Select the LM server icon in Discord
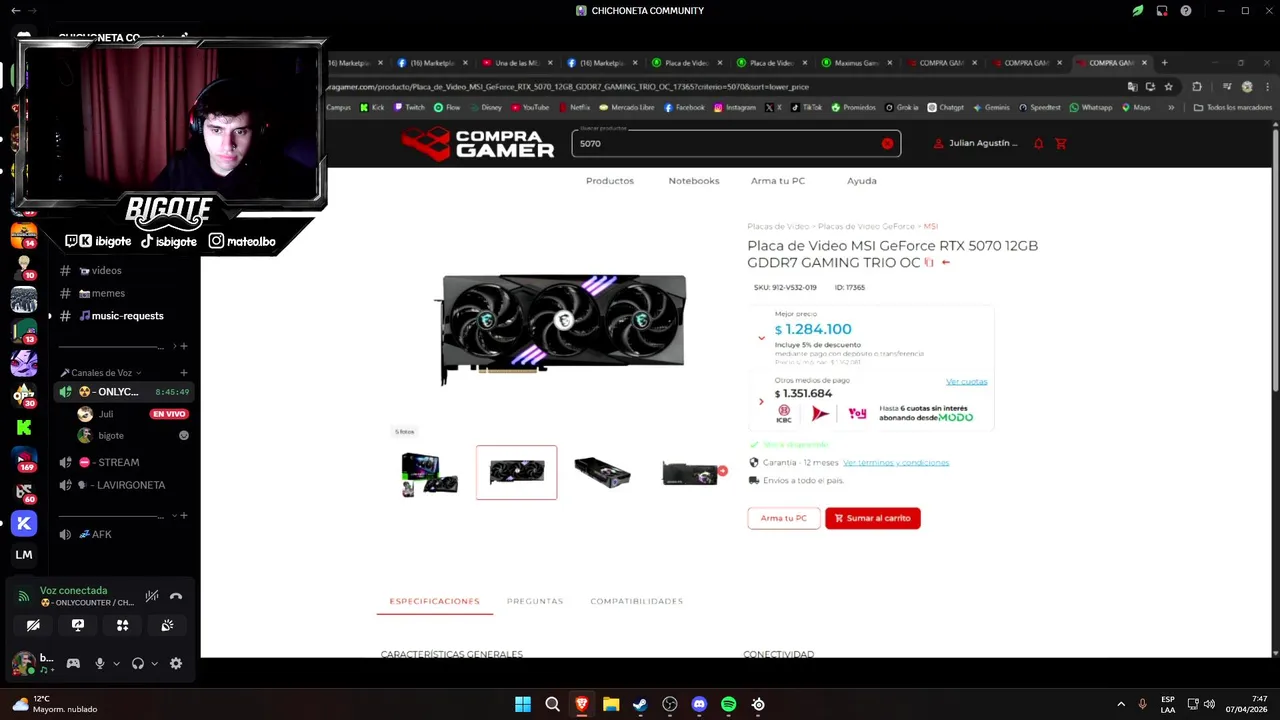Screen dimensions: 1280x720 pos(24,555)
